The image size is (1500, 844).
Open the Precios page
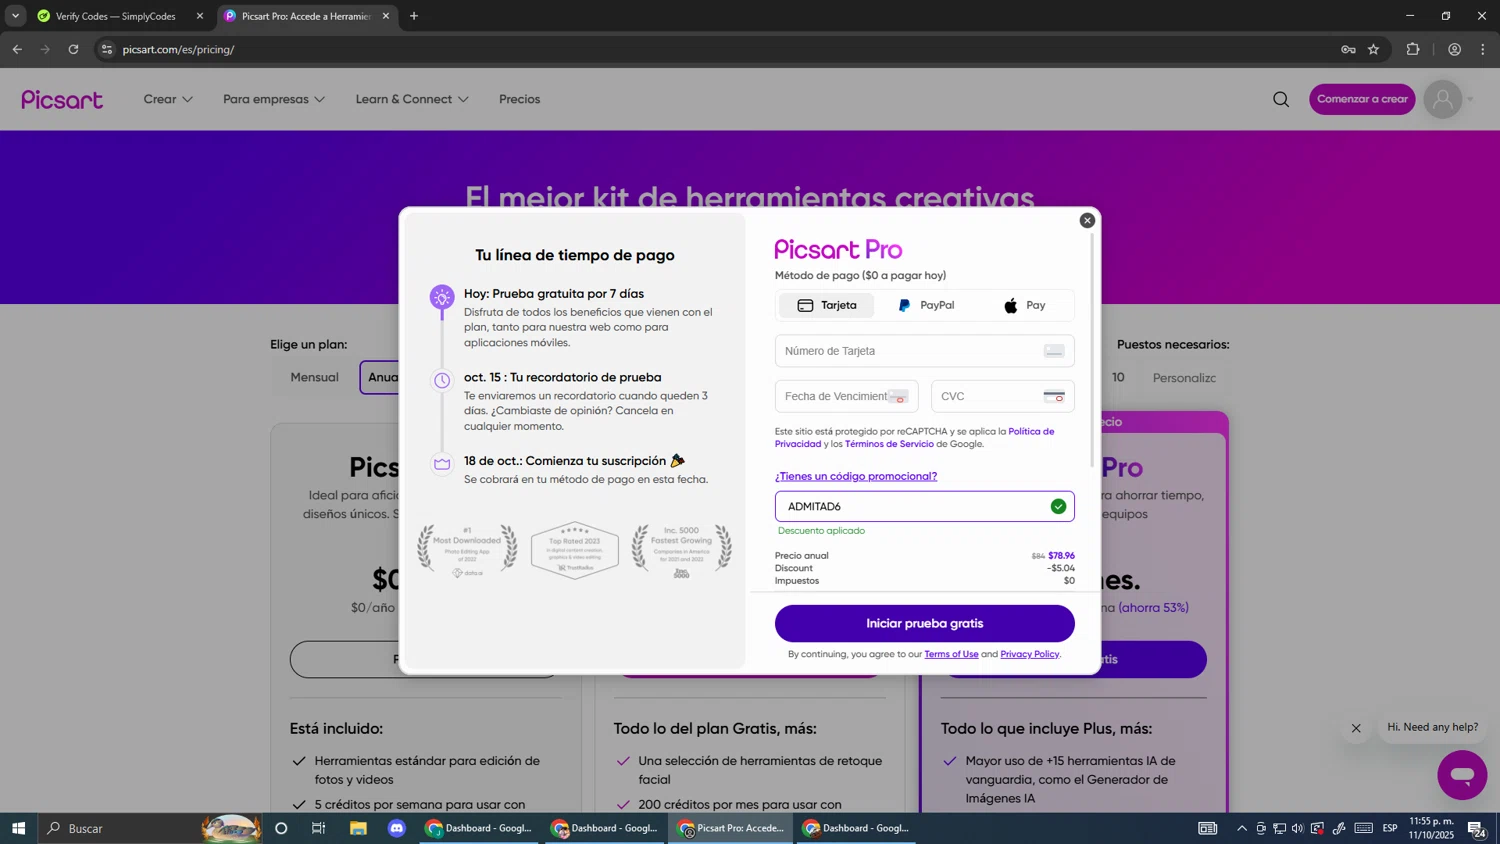click(519, 99)
